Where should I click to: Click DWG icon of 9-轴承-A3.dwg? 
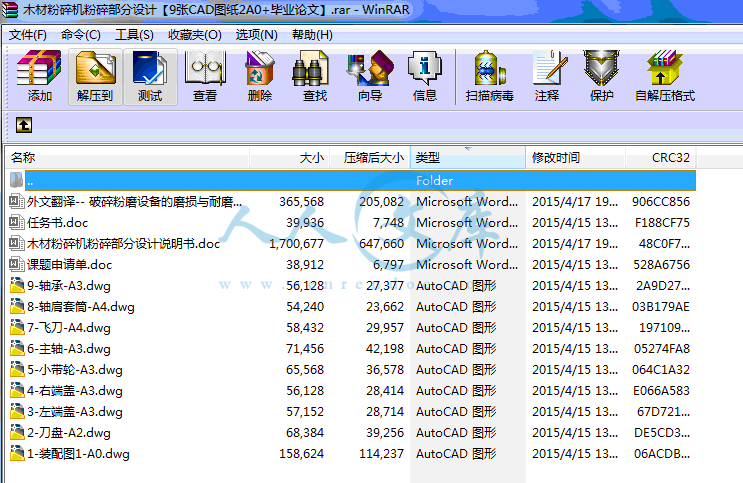17,285
